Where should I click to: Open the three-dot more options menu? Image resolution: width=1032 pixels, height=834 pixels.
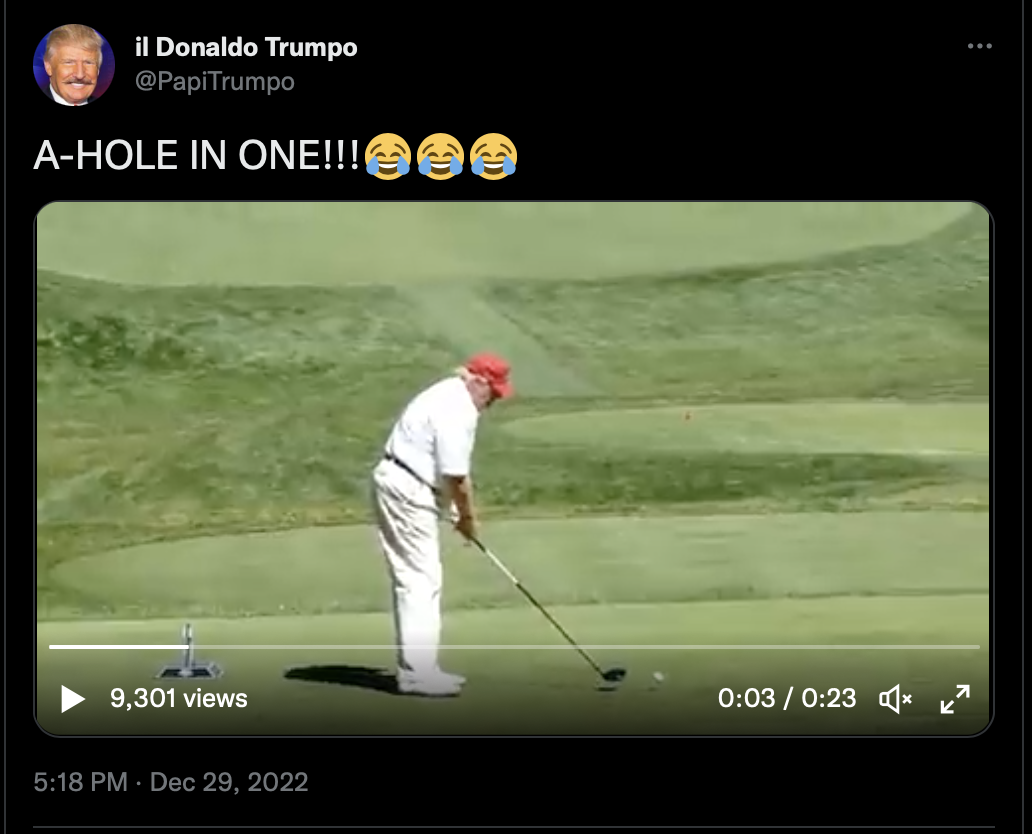click(x=979, y=46)
